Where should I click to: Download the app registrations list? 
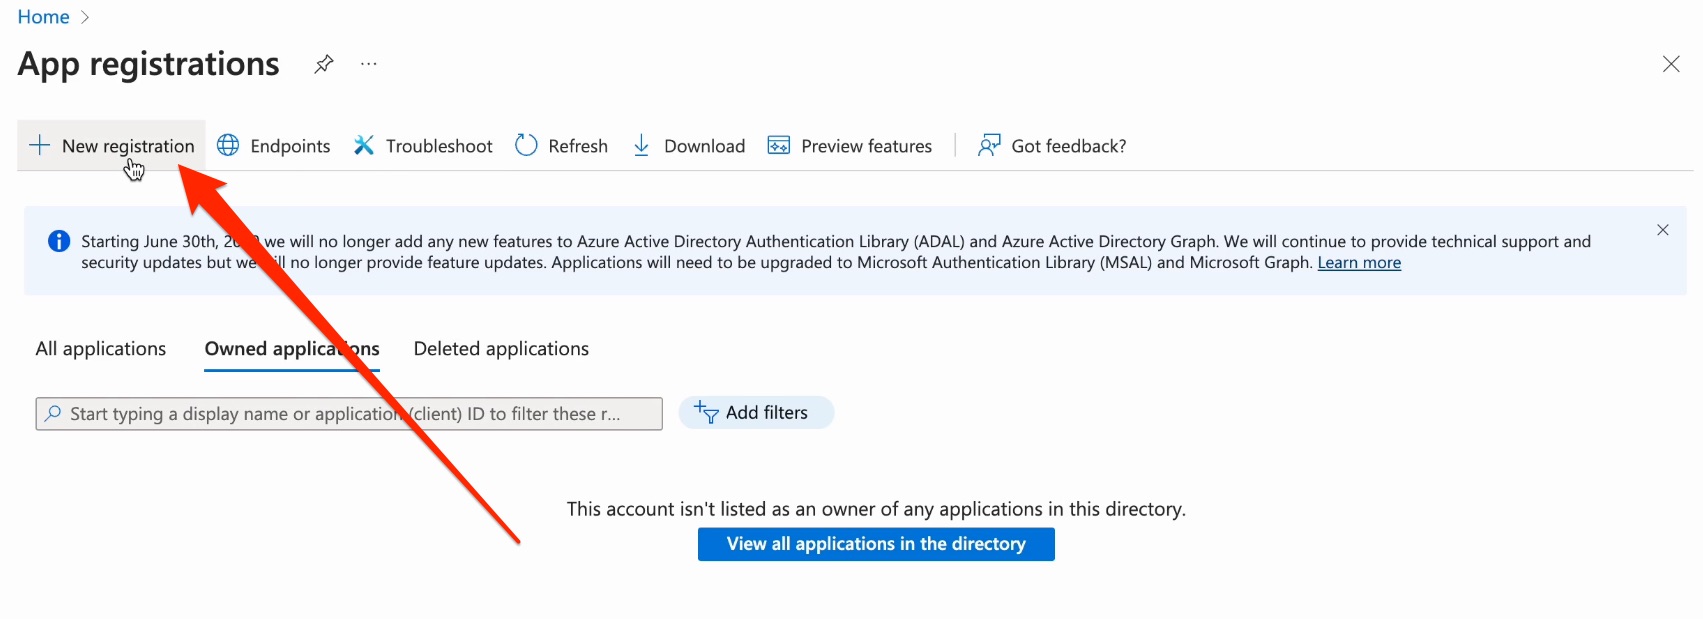point(689,146)
